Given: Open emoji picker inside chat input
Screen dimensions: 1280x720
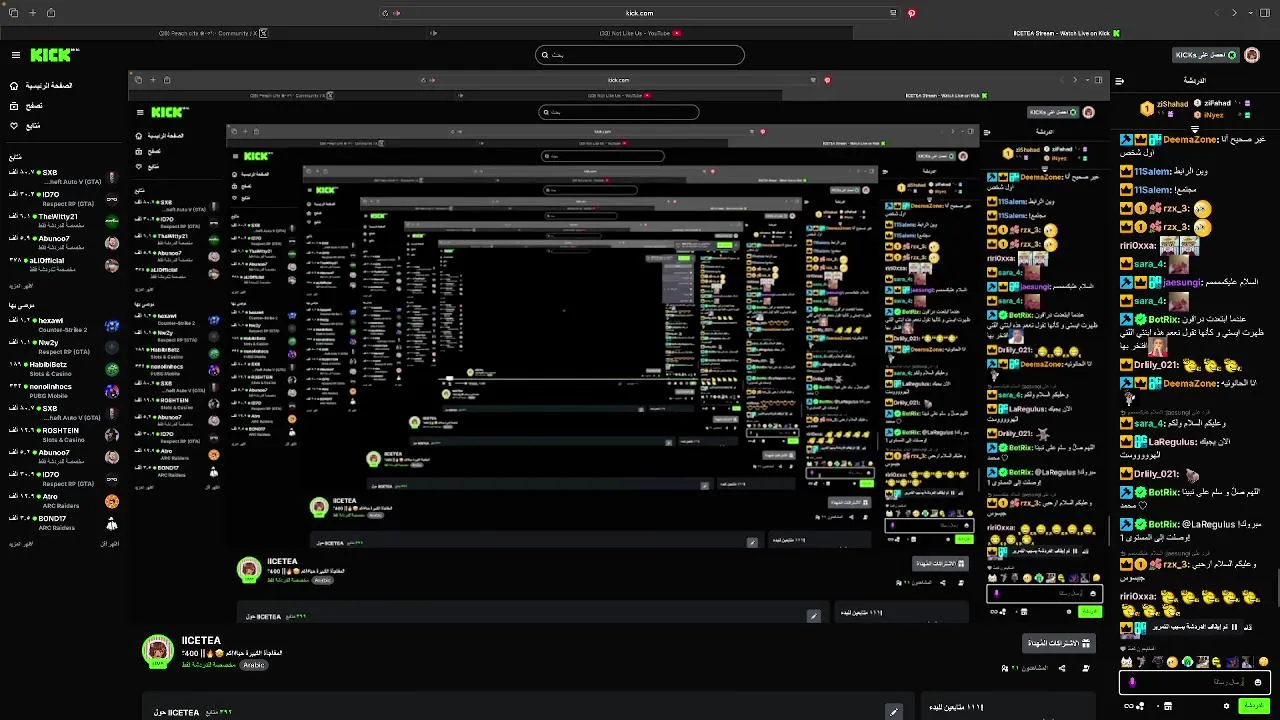Looking at the screenshot, I should point(1258,683).
